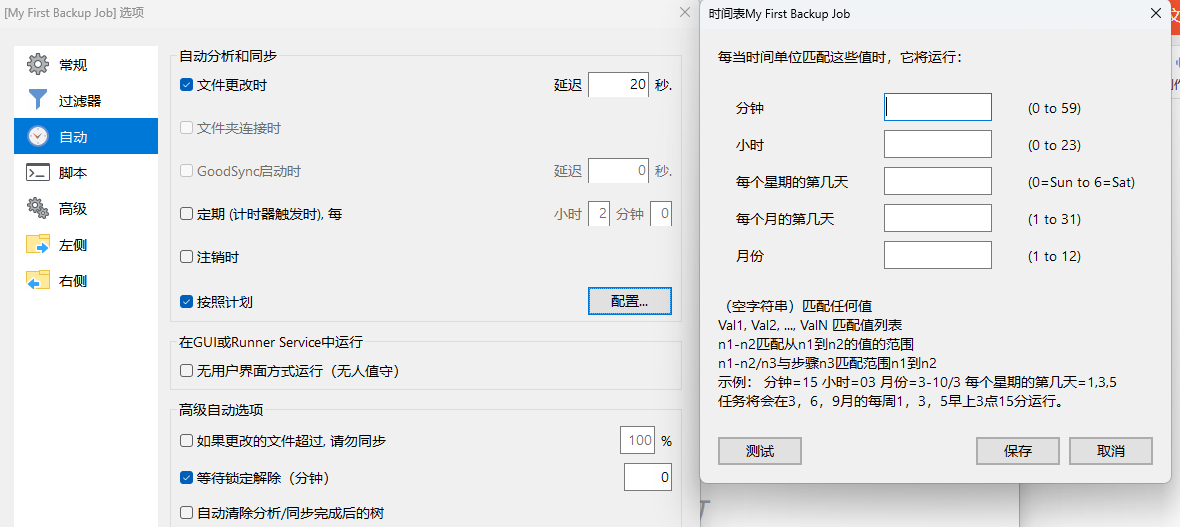Toggle the 注销时 checkbox

(187, 257)
